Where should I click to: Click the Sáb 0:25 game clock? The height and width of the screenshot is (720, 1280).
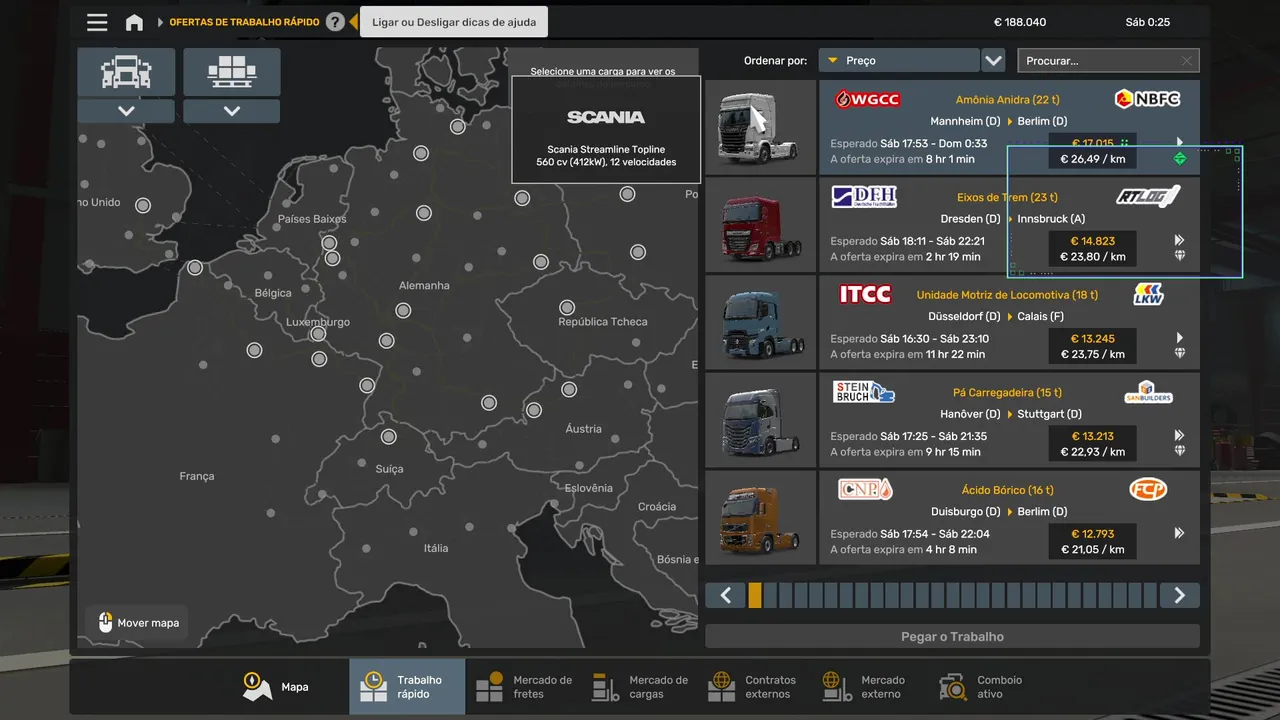click(1147, 22)
